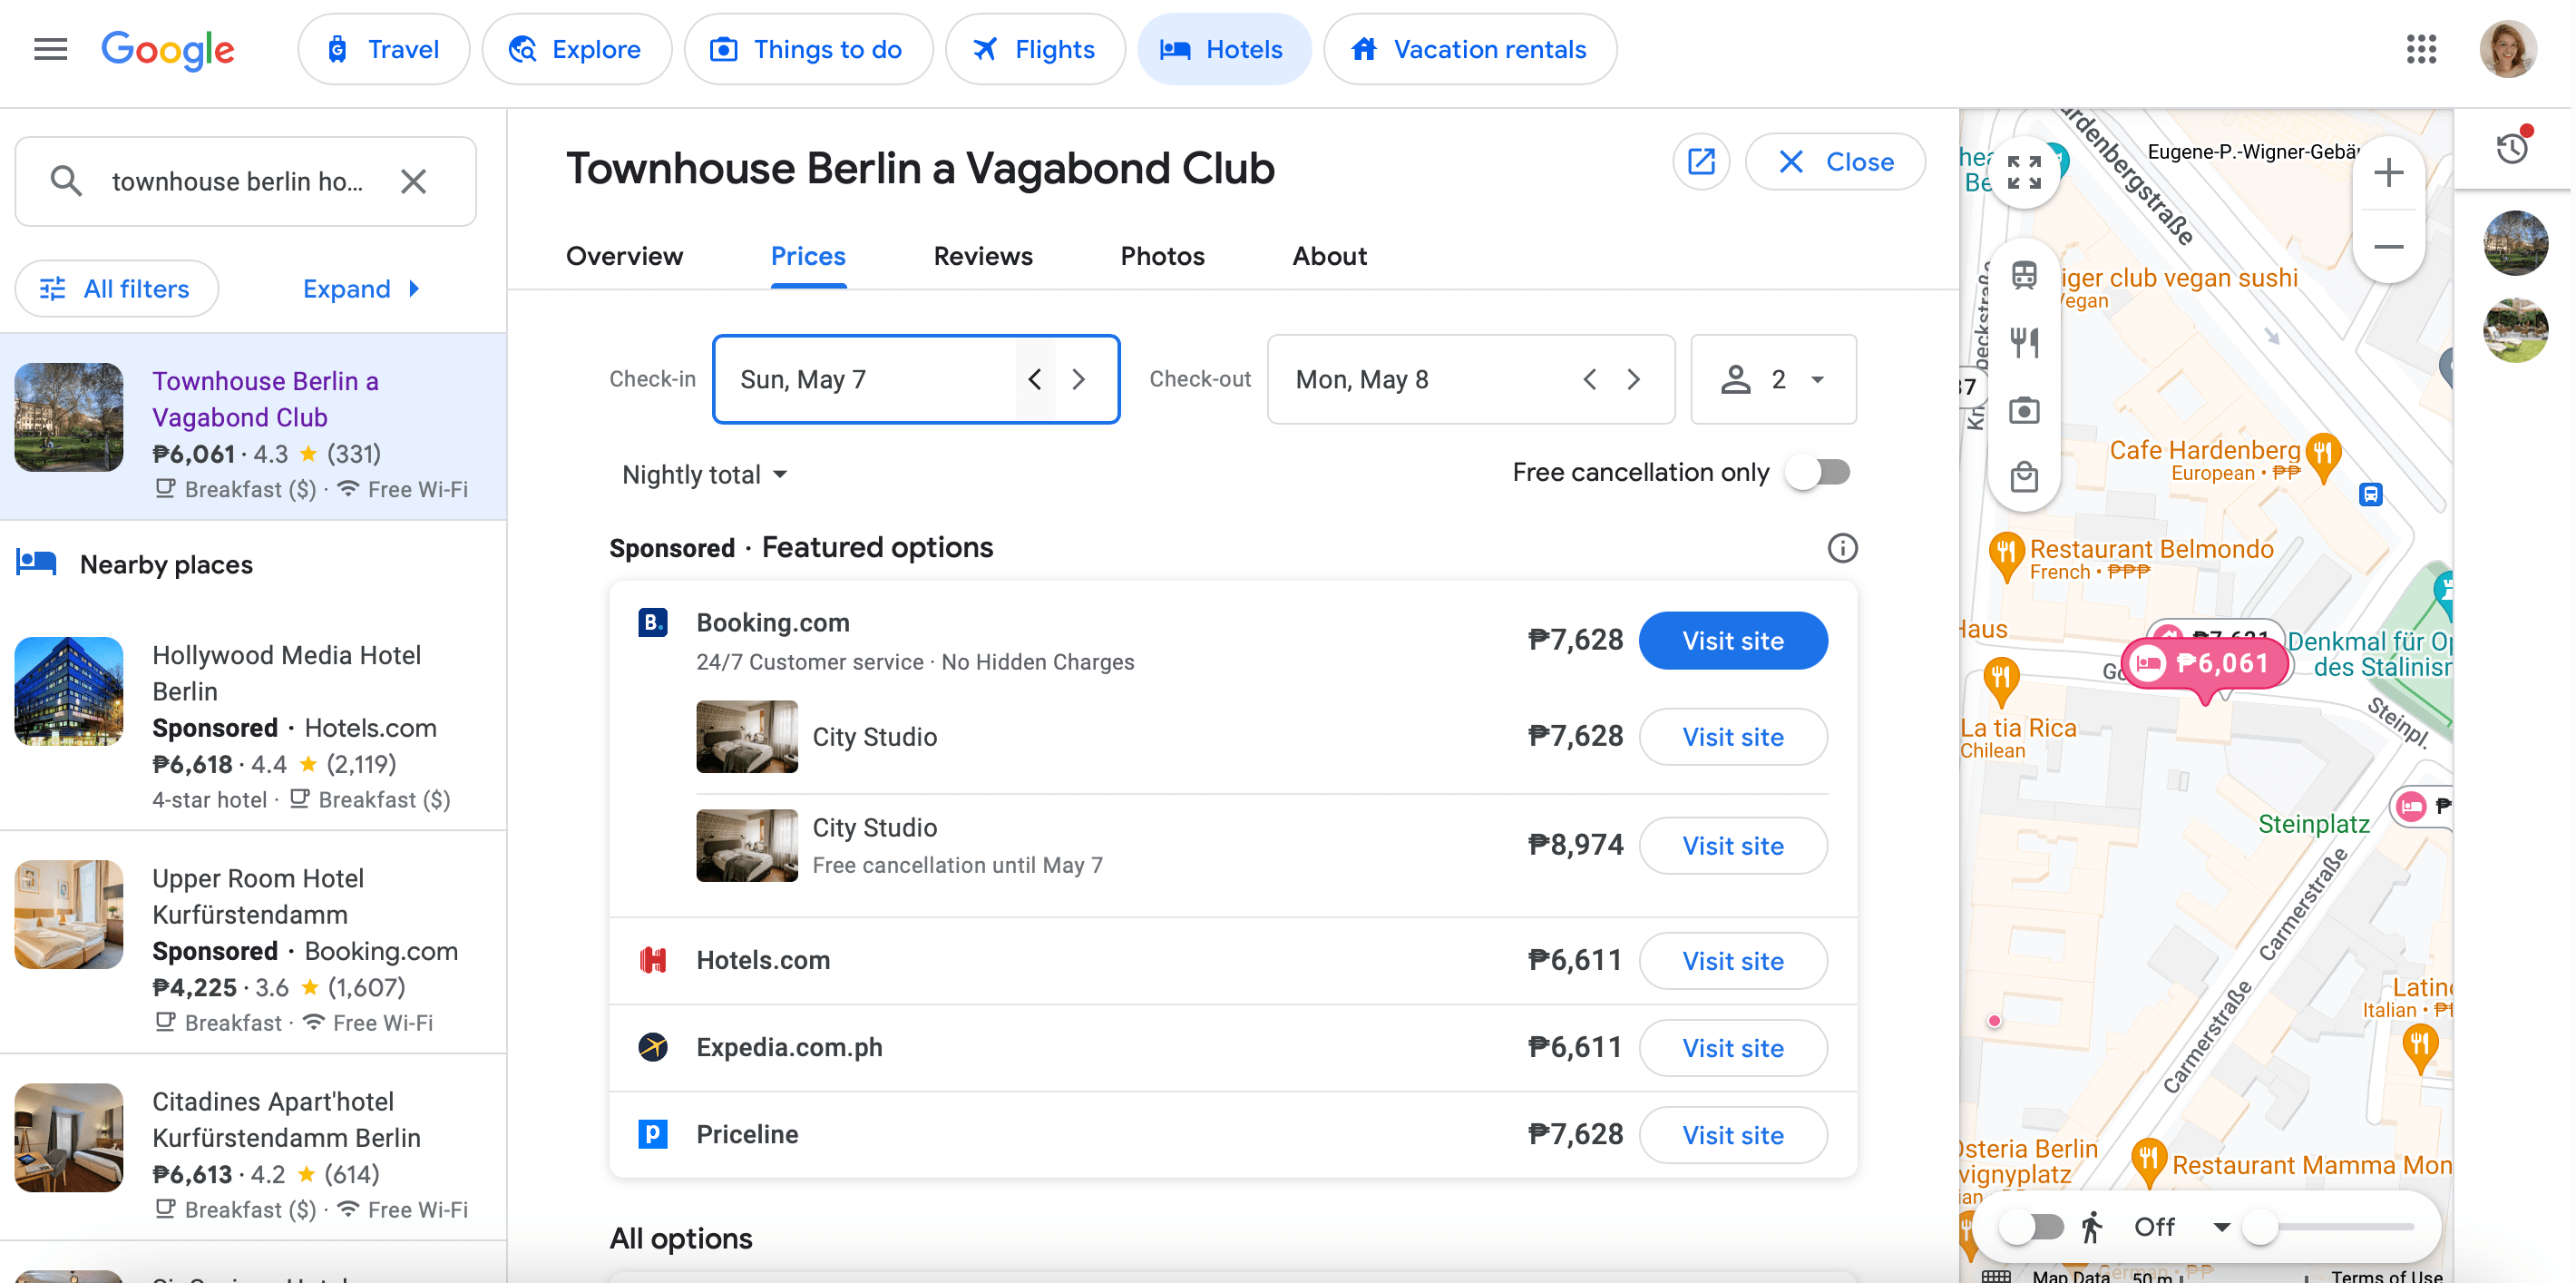Screen dimensions: 2576x1283
Task: Open Citadines Apart'hotel Kurfürstendamm Berlin listing
Action: click(x=253, y=1147)
